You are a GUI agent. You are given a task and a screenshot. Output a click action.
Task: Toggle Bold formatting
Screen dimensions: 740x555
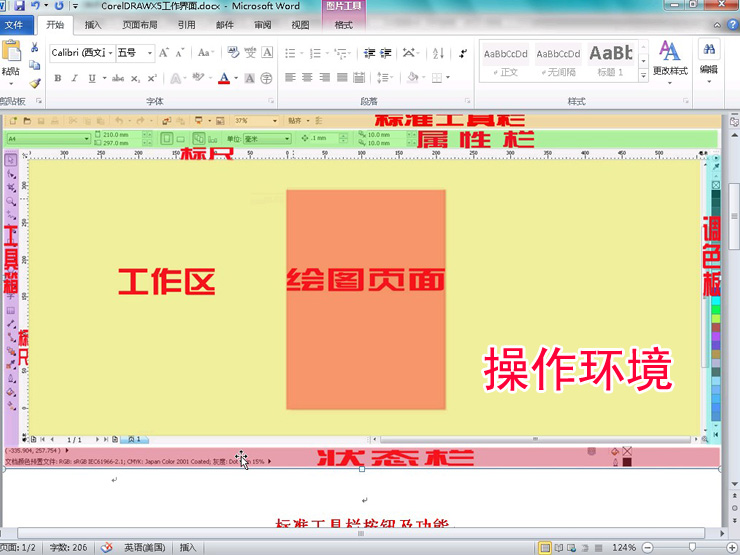pyautogui.click(x=58, y=78)
